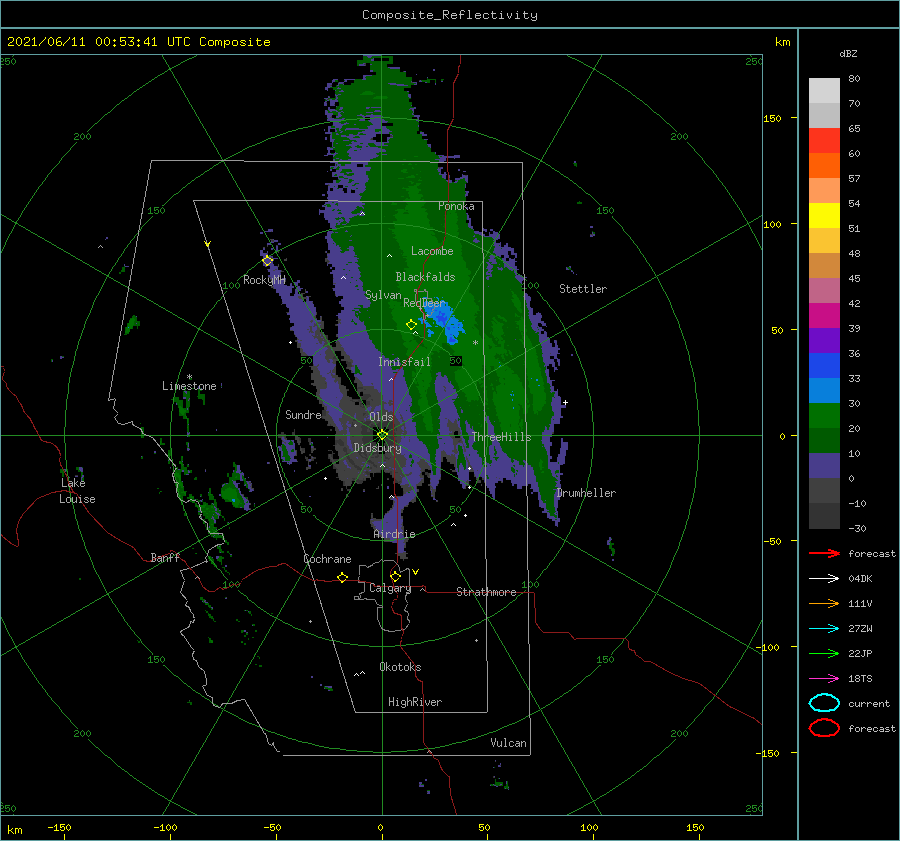Click the magenta 18TS arrow legend icon
900x841 pixels.
coord(824,679)
